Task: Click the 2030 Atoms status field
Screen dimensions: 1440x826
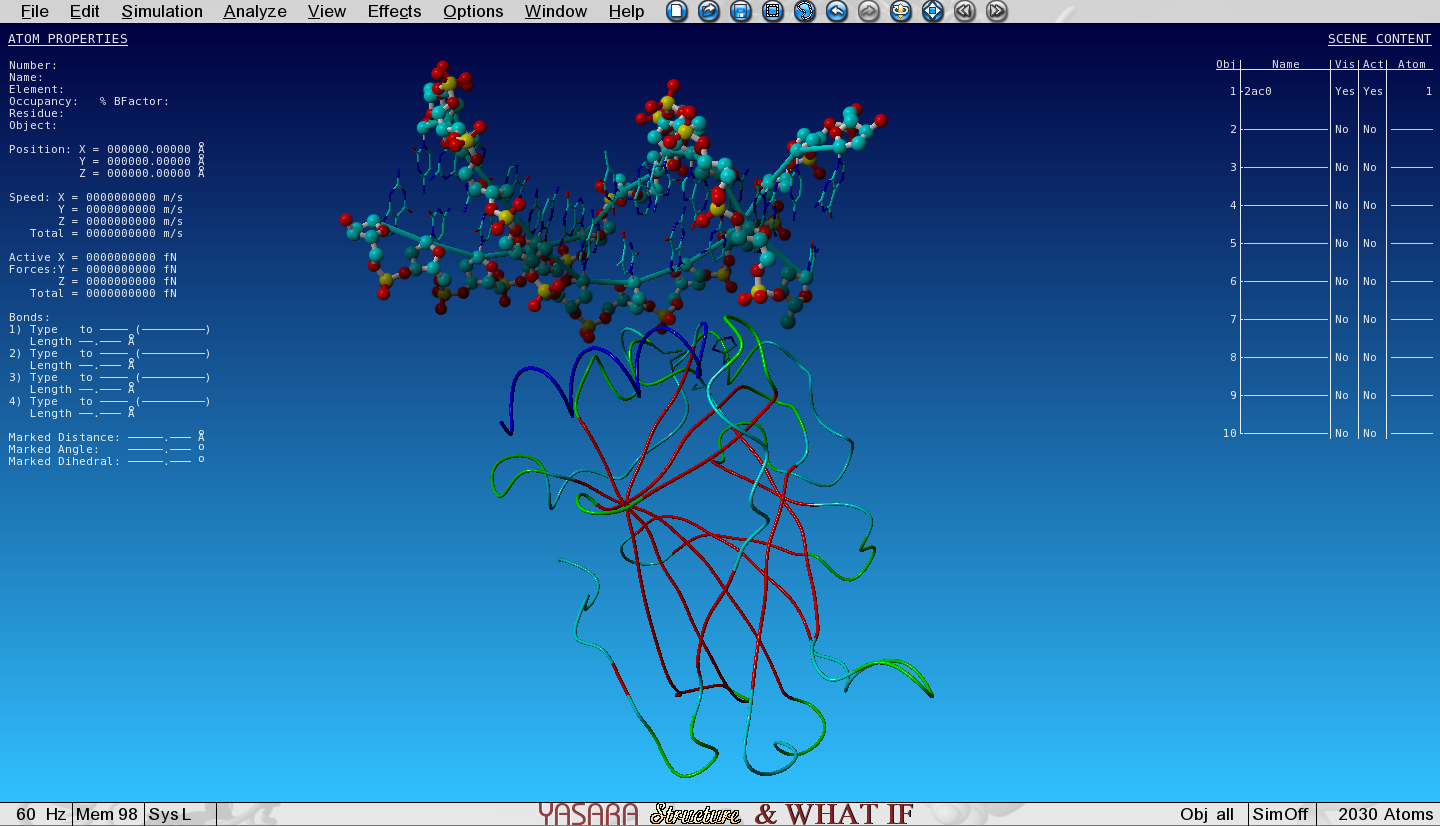Action: [1385, 814]
